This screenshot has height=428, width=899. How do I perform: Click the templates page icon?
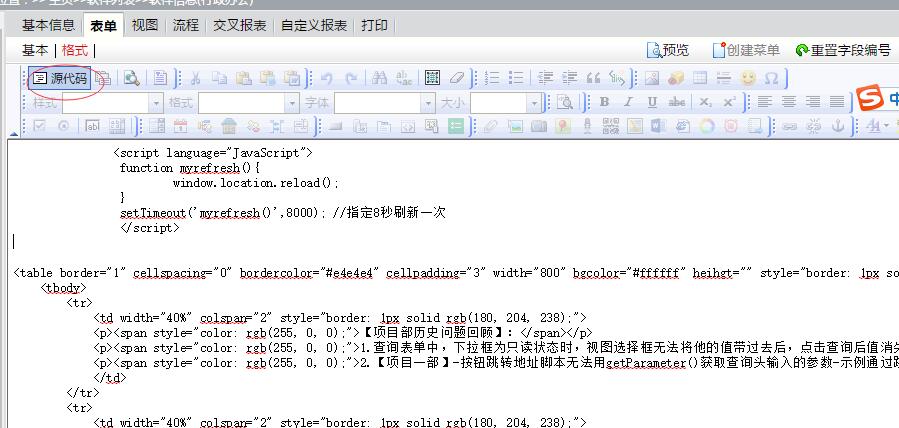(x=161, y=78)
